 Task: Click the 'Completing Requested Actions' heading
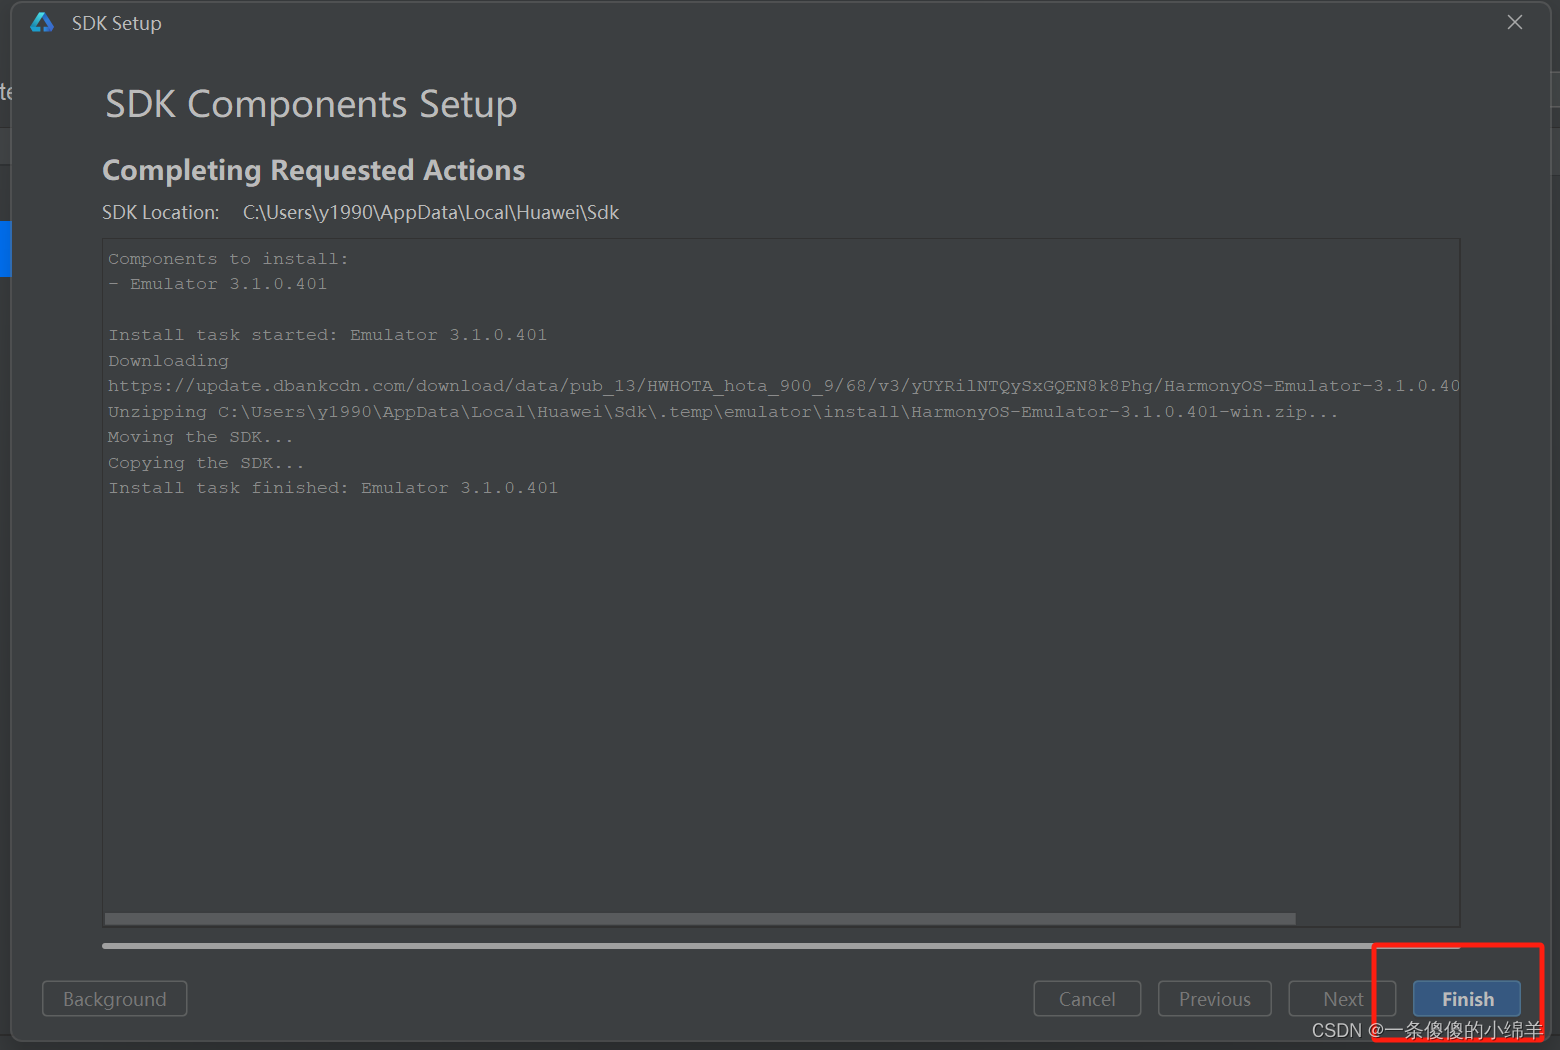click(313, 170)
